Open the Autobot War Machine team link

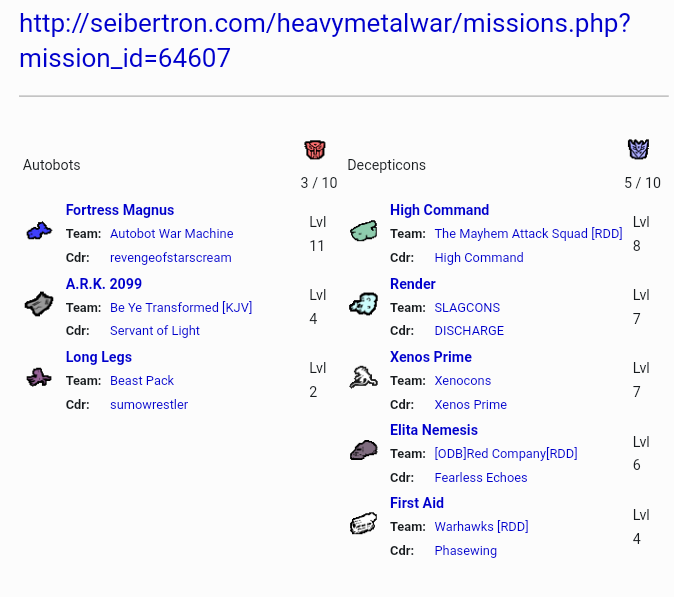click(171, 234)
